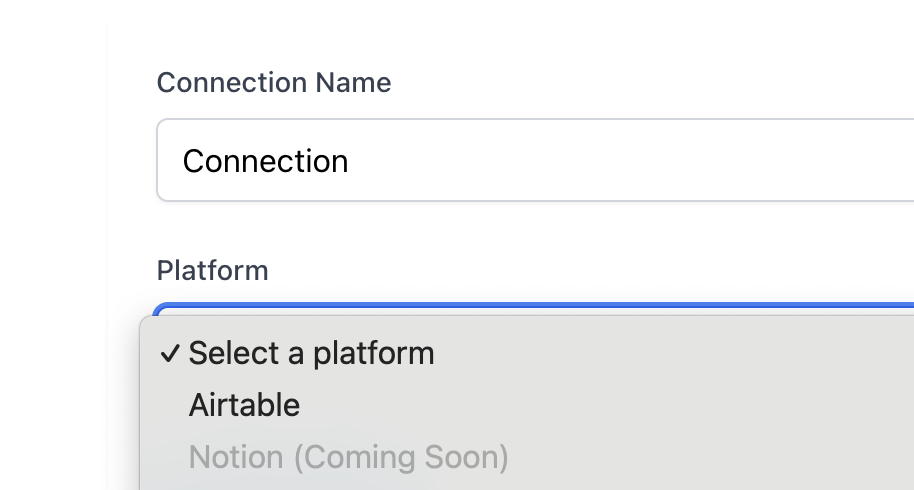The width and height of the screenshot is (914, 490).
Task: Click the greyed-out Notion (Coming Soon) option
Action: (x=348, y=457)
